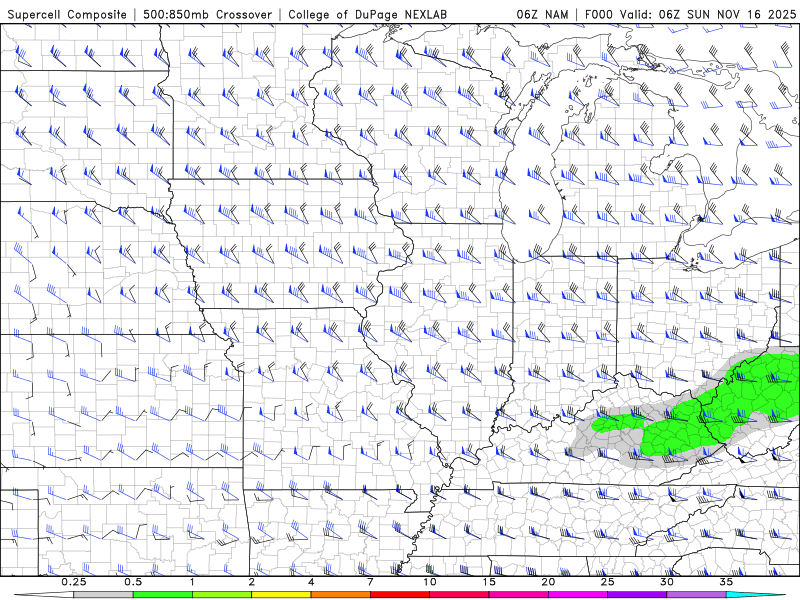Click the "F000 Valid: 06Z SUN NOV 16 2025" text
The image size is (800, 600).
click(x=690, y=14)
